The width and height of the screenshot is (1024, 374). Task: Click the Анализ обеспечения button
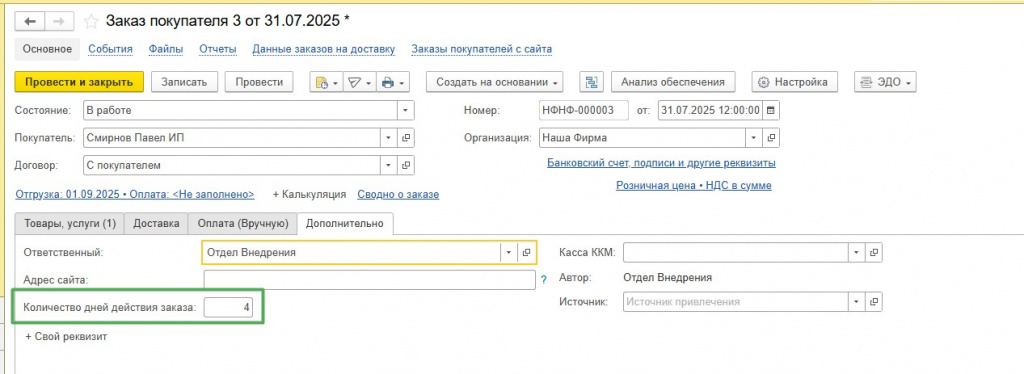[x=673, y=82]
